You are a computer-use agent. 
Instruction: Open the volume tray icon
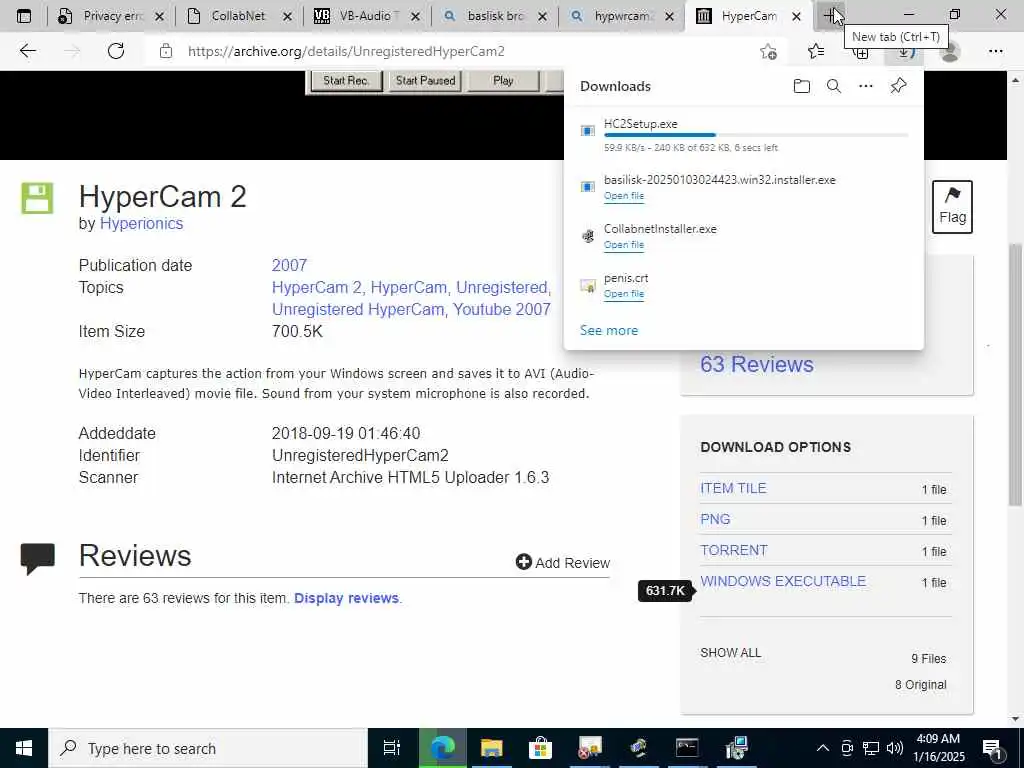895,748
